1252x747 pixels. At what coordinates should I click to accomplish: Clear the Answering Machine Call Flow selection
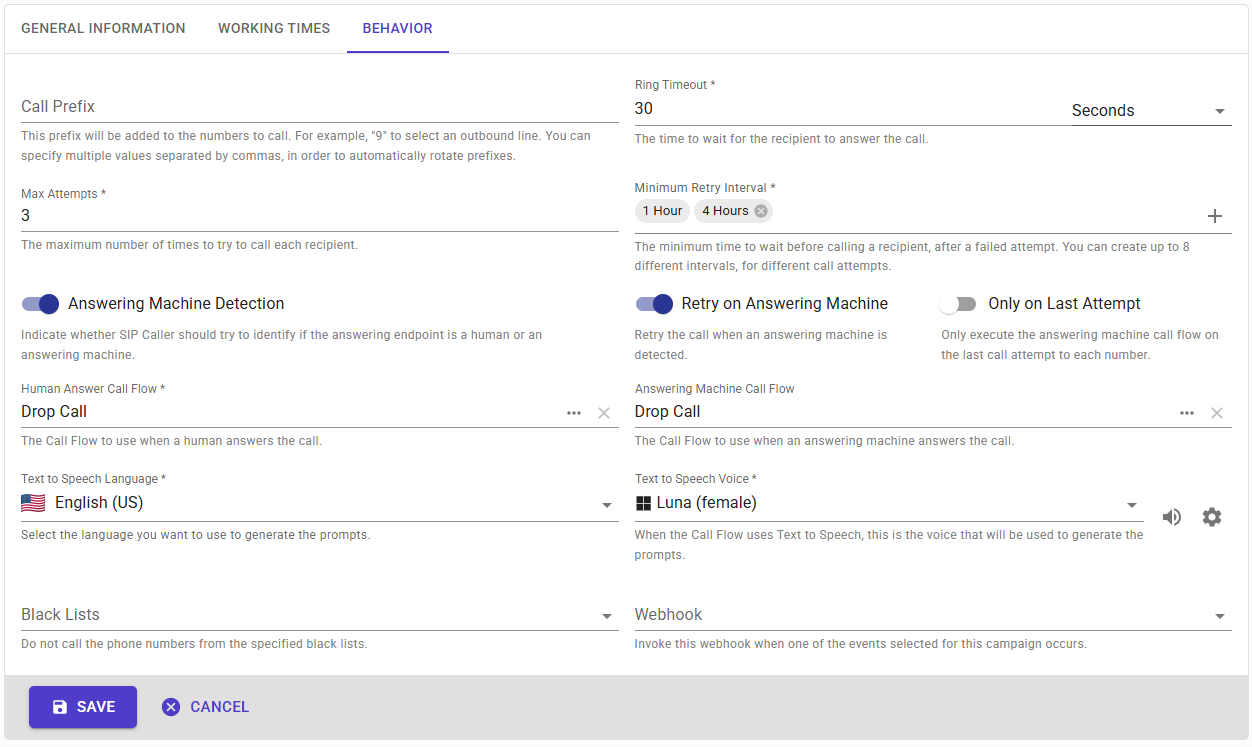pos(1217,413)
